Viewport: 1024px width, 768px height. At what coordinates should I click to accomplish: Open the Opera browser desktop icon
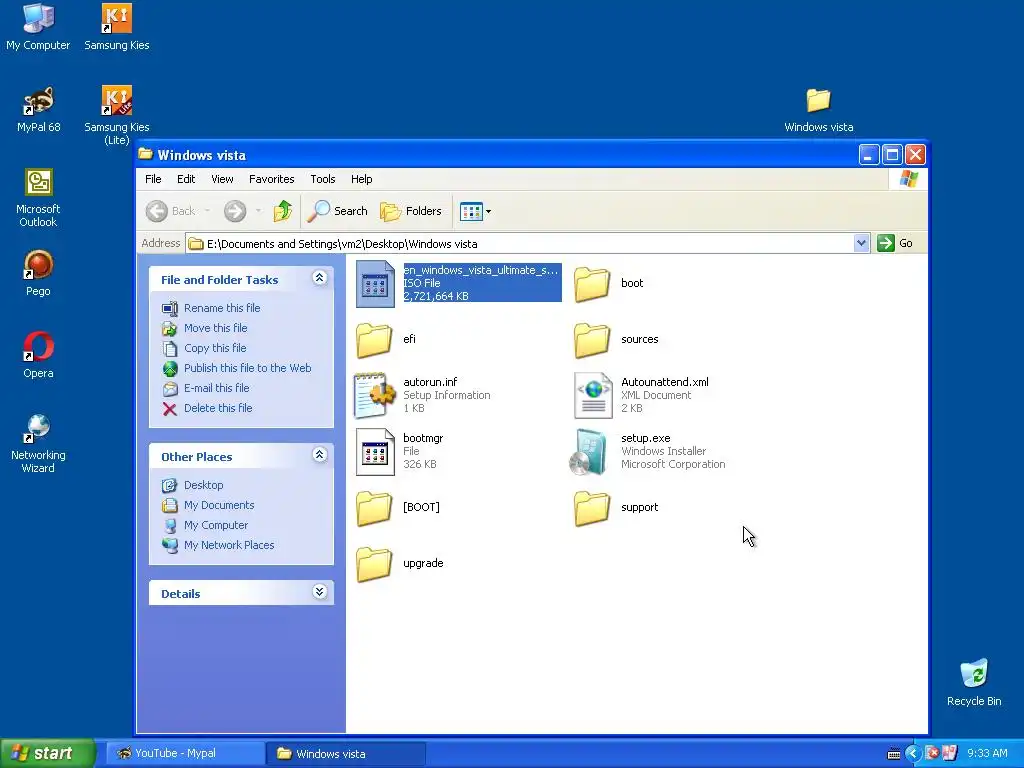[38, 355]
